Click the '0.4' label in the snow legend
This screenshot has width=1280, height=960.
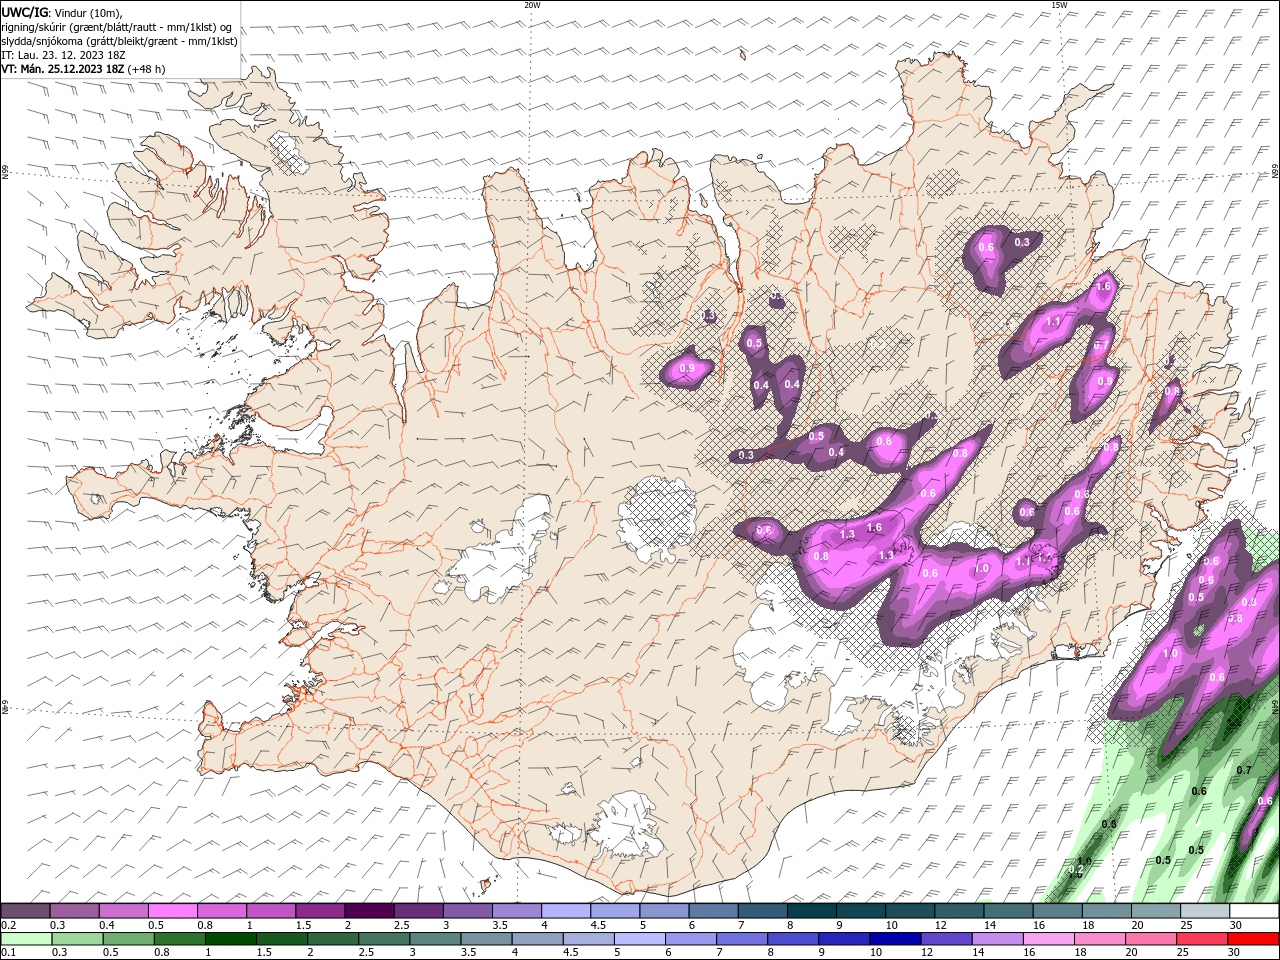pos(107,925)
